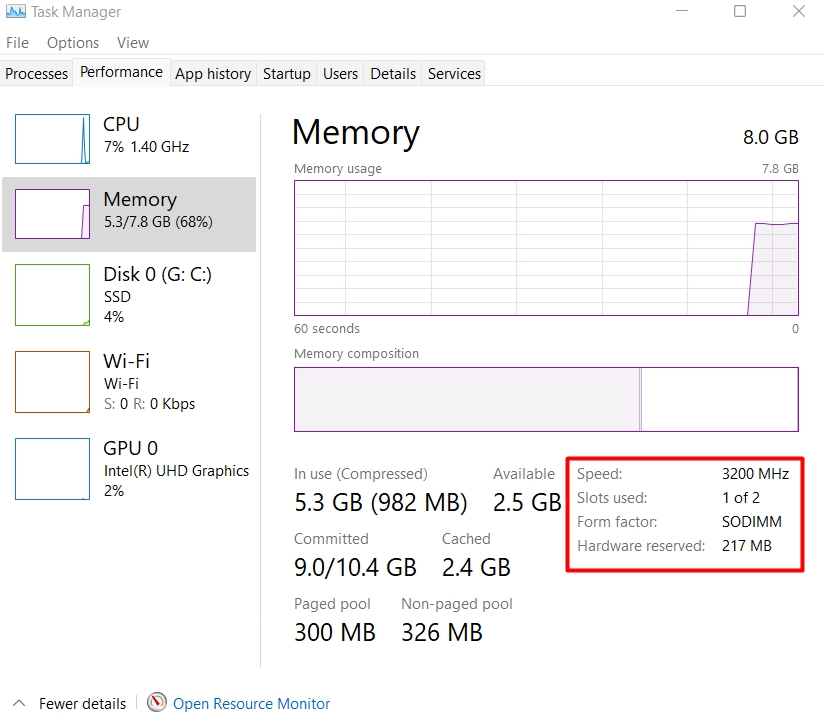Collapse view using Fewer details chevron

point(19,703)
